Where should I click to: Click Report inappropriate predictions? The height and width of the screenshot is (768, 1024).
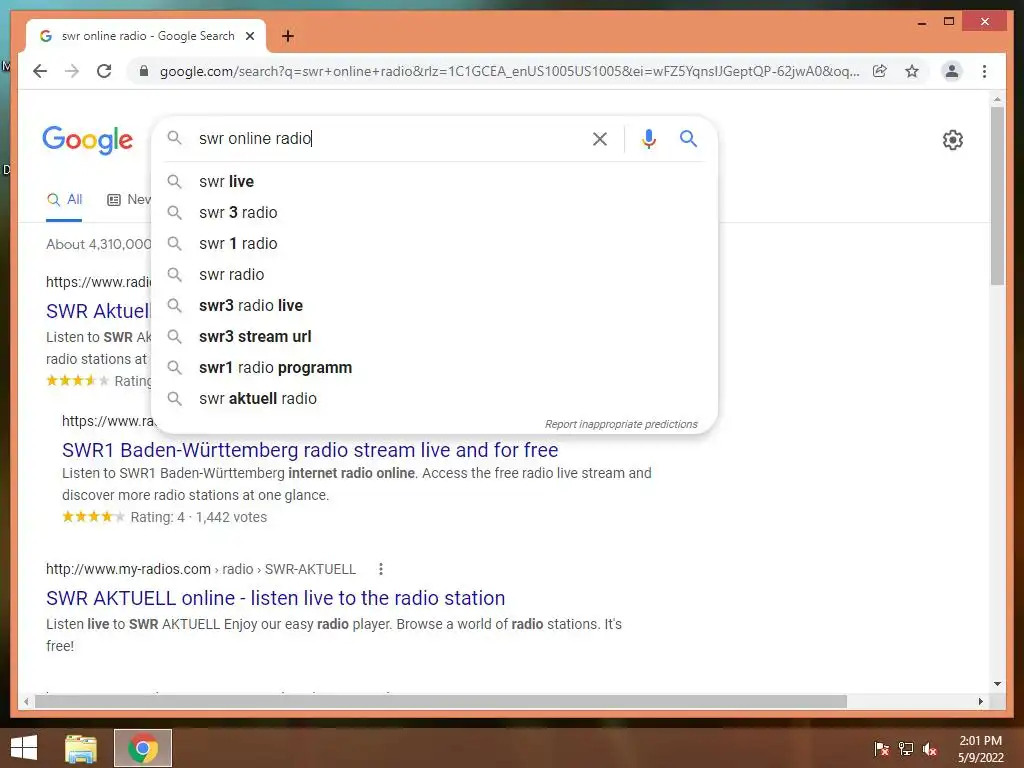point(621,424)
